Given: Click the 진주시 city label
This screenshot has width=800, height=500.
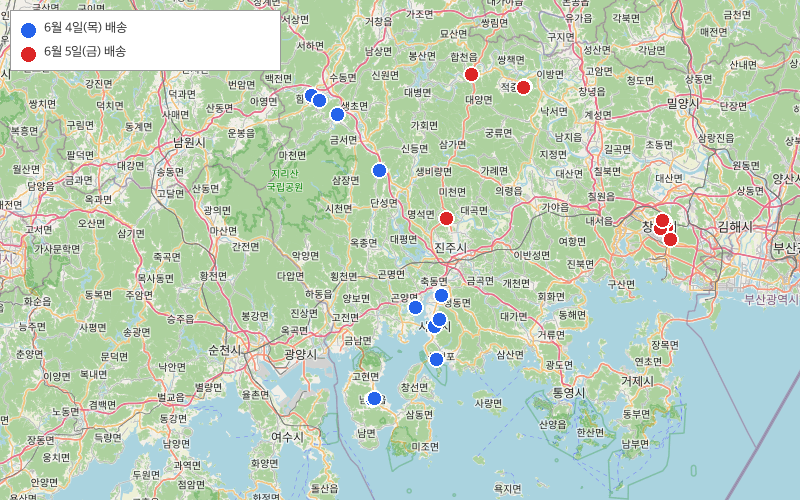Looking at the screenshot, I should 451,248.
